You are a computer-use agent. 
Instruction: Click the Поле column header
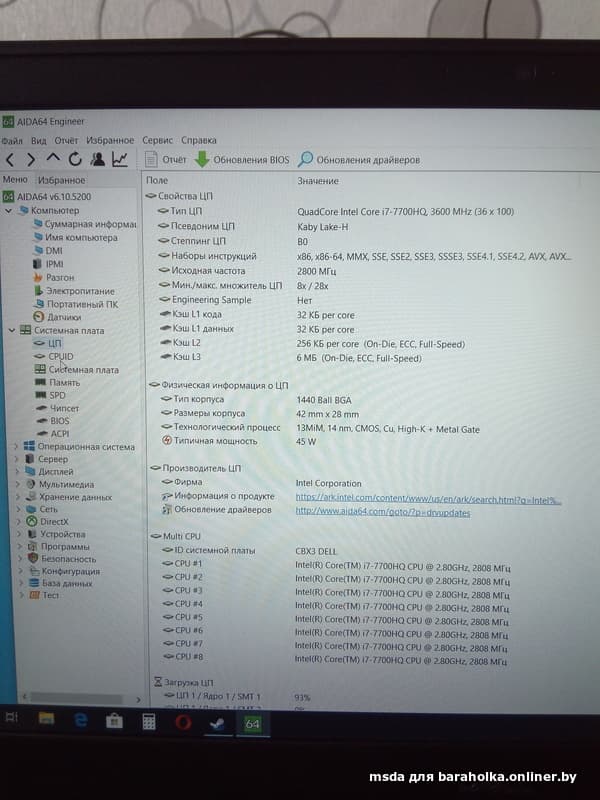pos(157,180)
